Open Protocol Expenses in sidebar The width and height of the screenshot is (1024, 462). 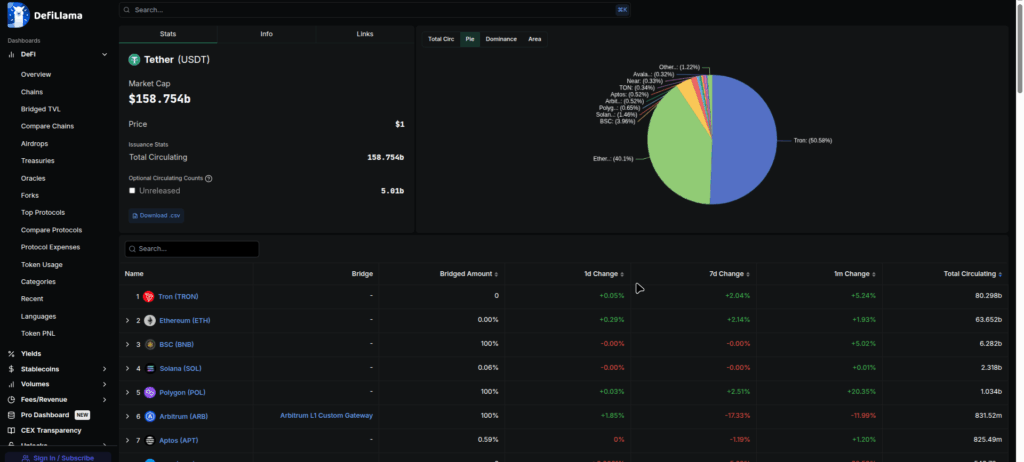(50, 247)
